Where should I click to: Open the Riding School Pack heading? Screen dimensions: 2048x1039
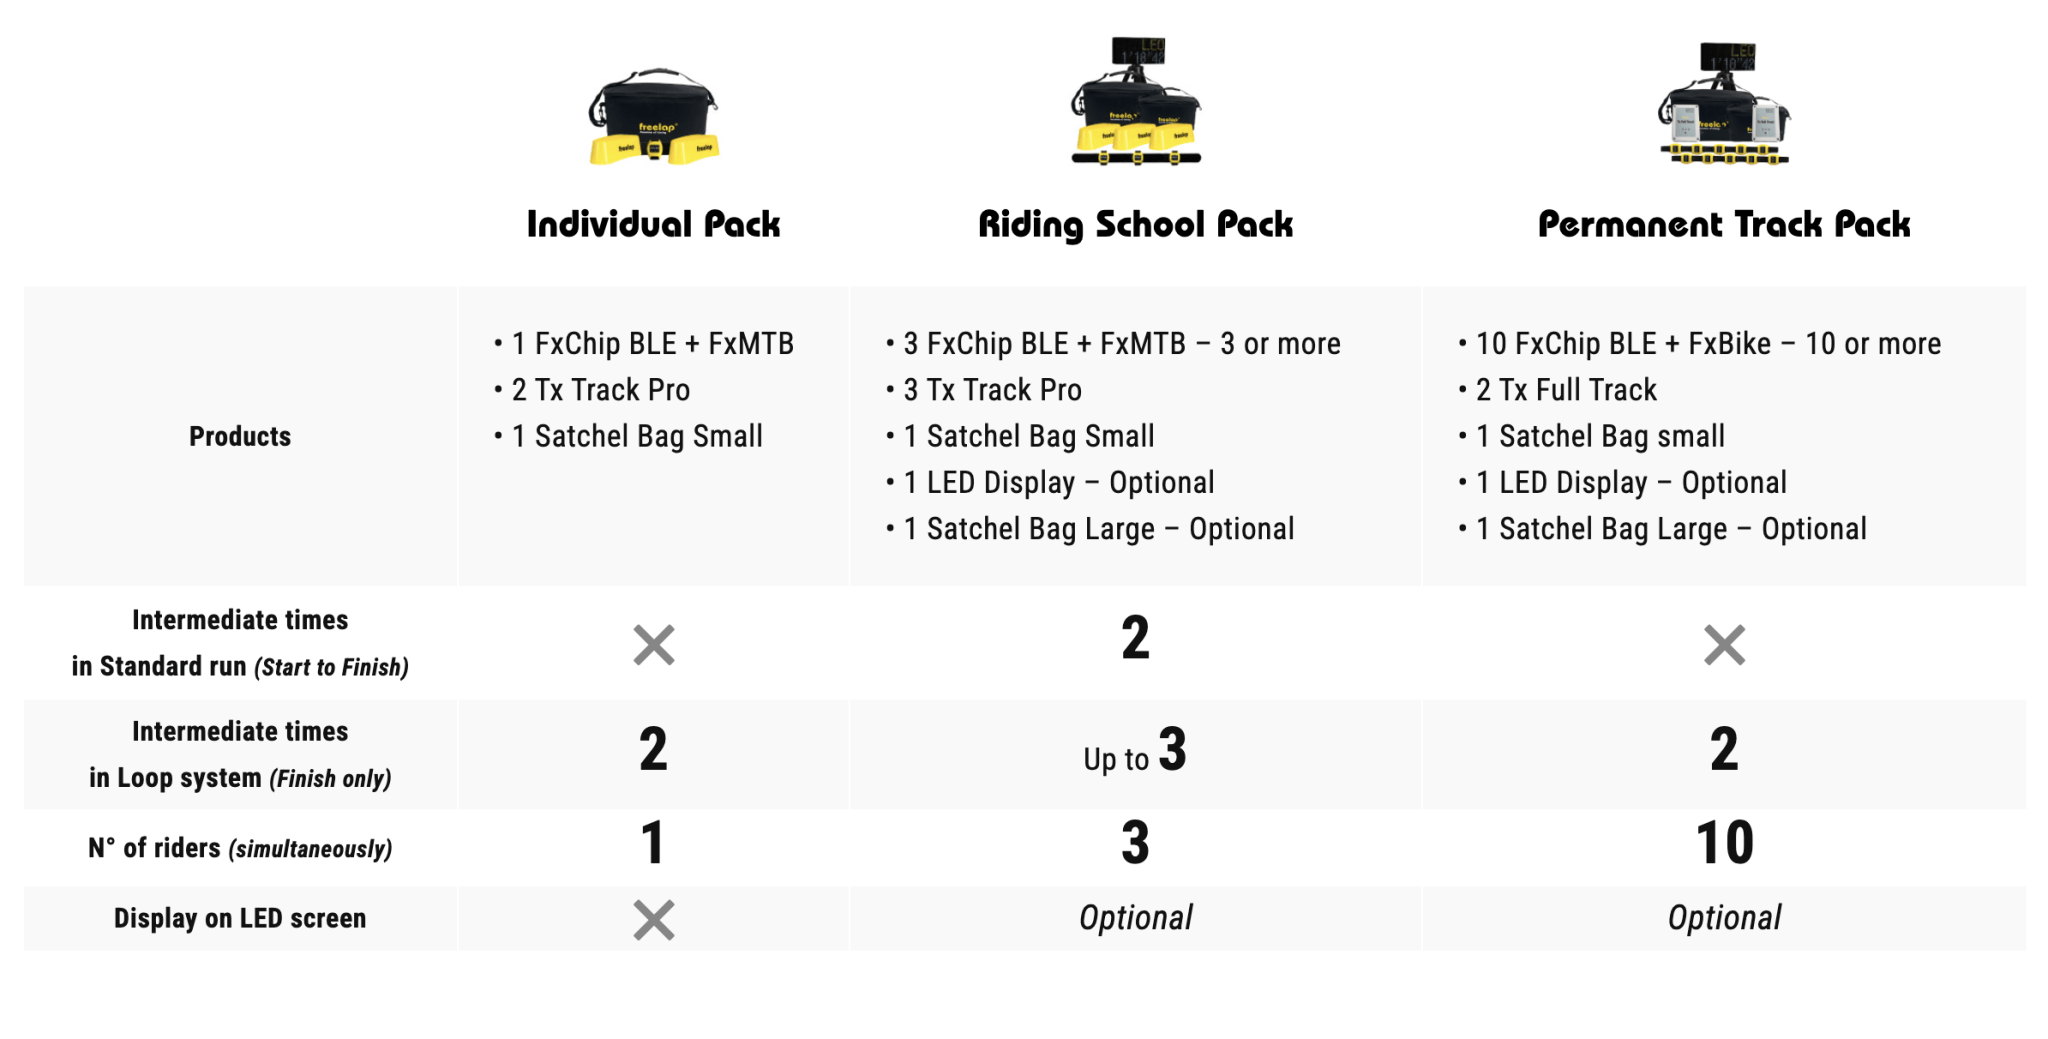coord(1135,224)
